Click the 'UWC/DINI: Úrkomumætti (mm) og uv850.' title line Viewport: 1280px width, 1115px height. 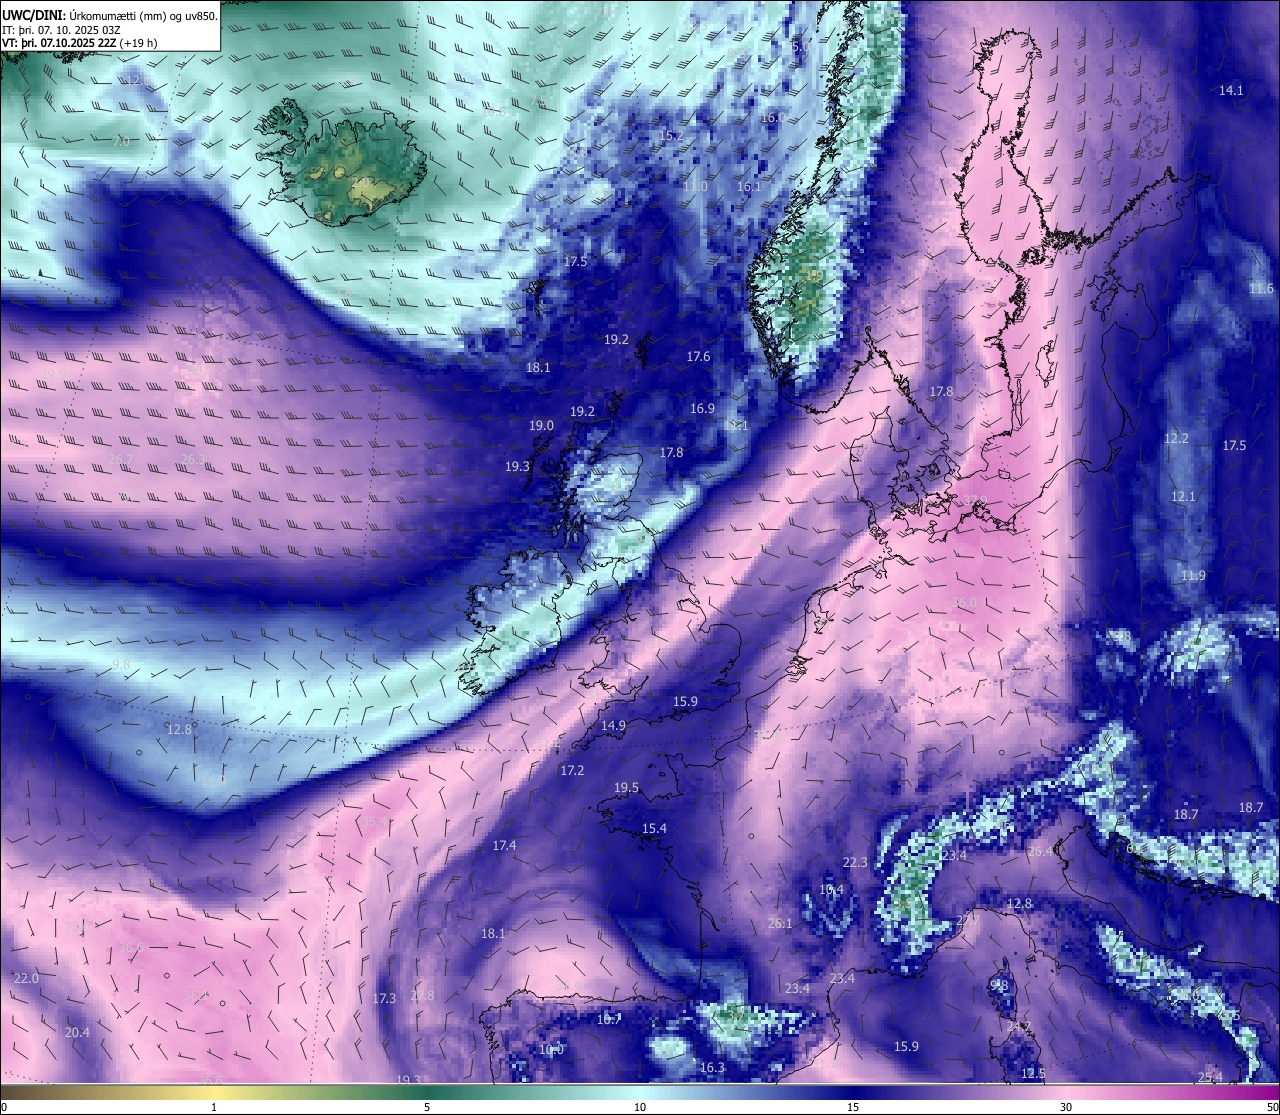tap(109, 15)
